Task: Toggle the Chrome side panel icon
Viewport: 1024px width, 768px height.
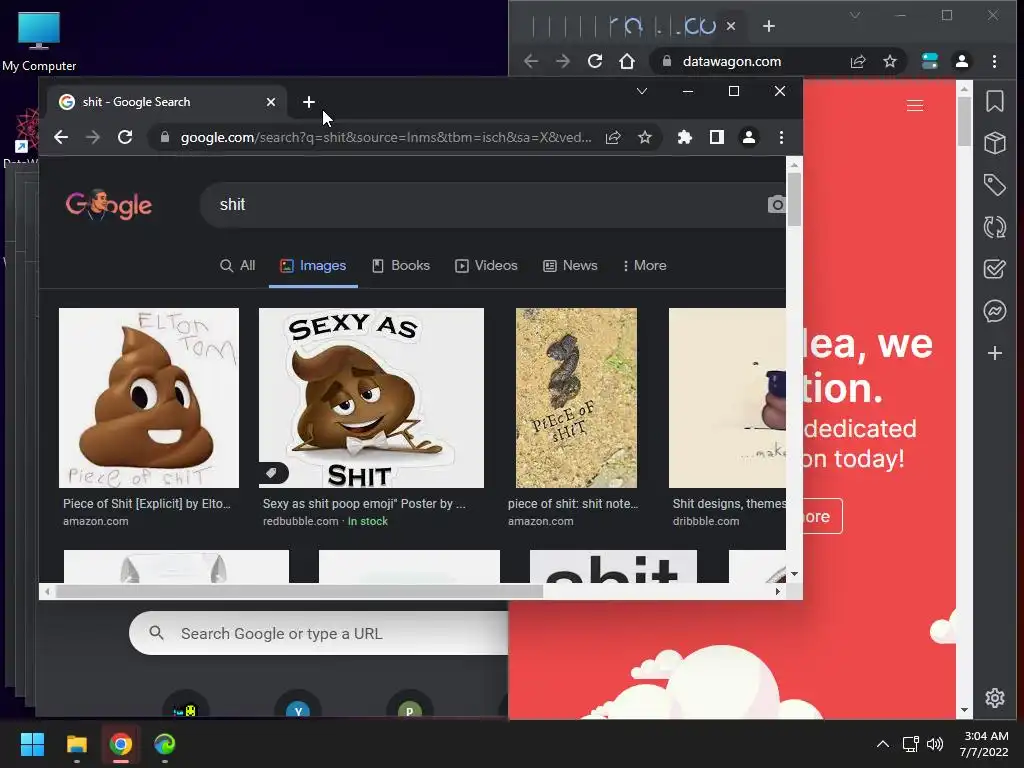Action: (716, 137)
